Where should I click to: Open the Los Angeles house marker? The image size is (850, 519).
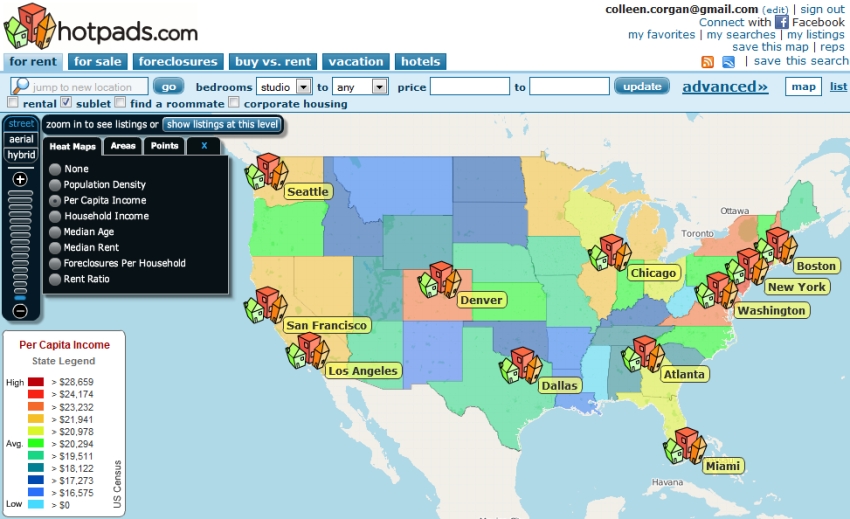point(307,351)
